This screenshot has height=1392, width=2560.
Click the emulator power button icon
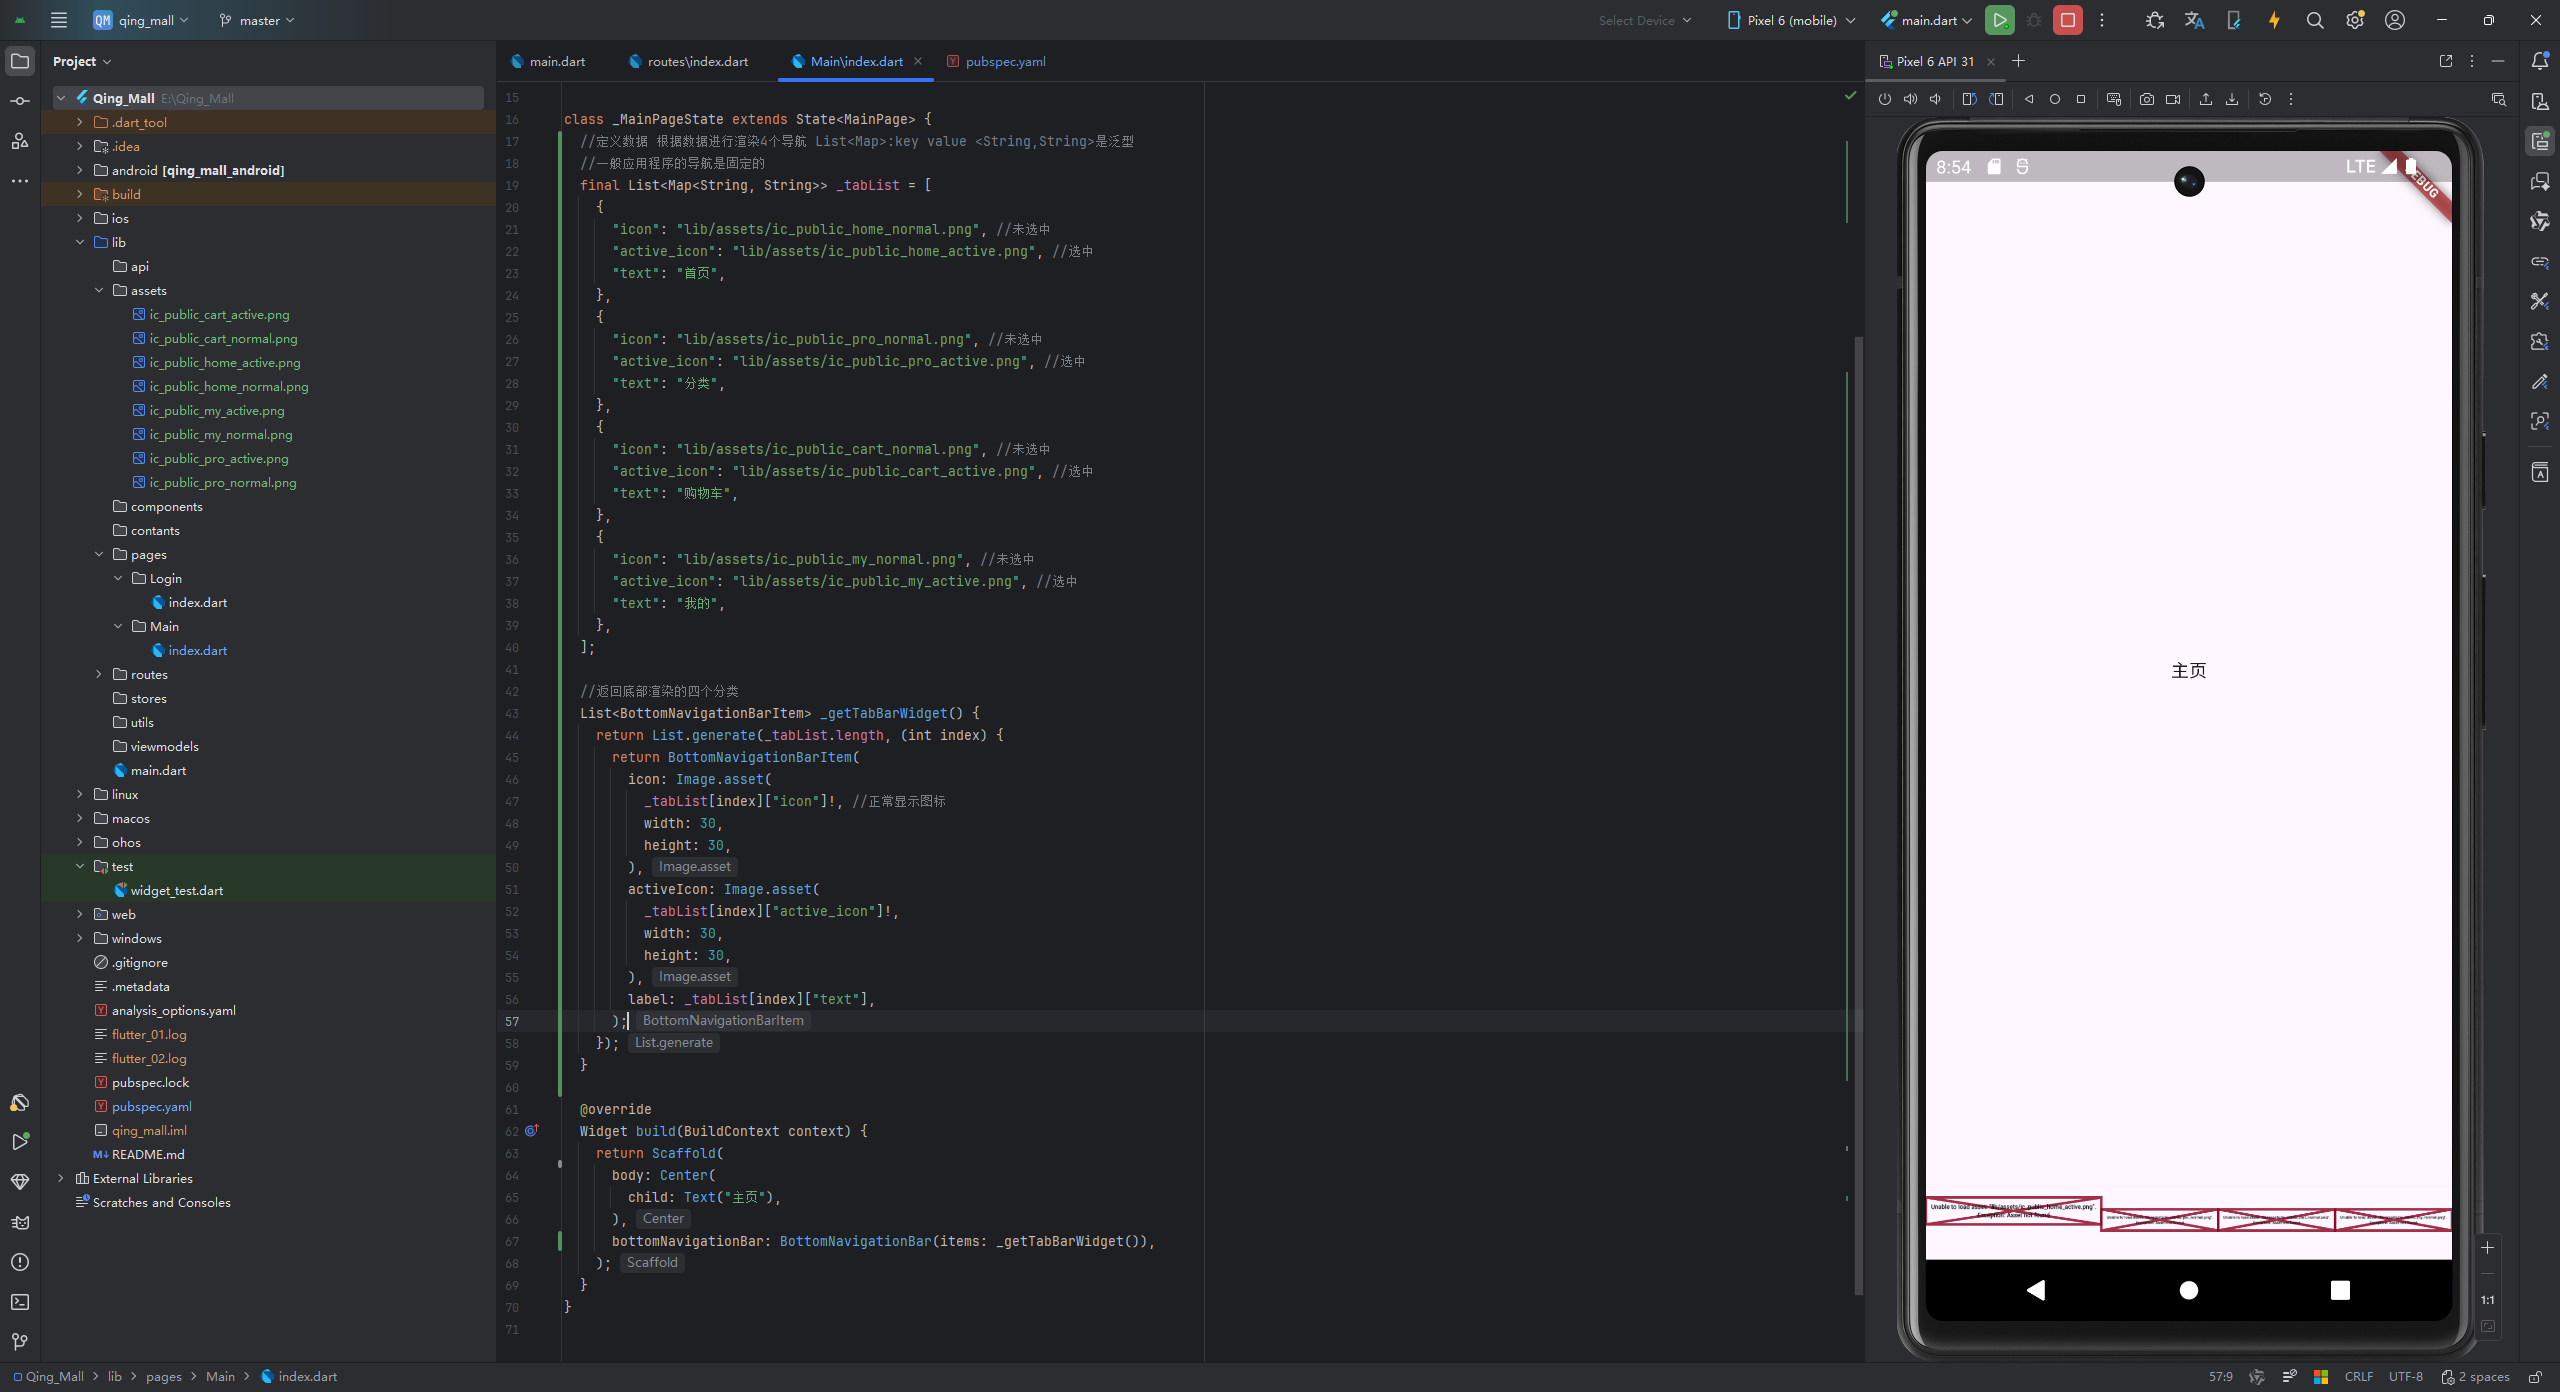tap(1884, 99)
